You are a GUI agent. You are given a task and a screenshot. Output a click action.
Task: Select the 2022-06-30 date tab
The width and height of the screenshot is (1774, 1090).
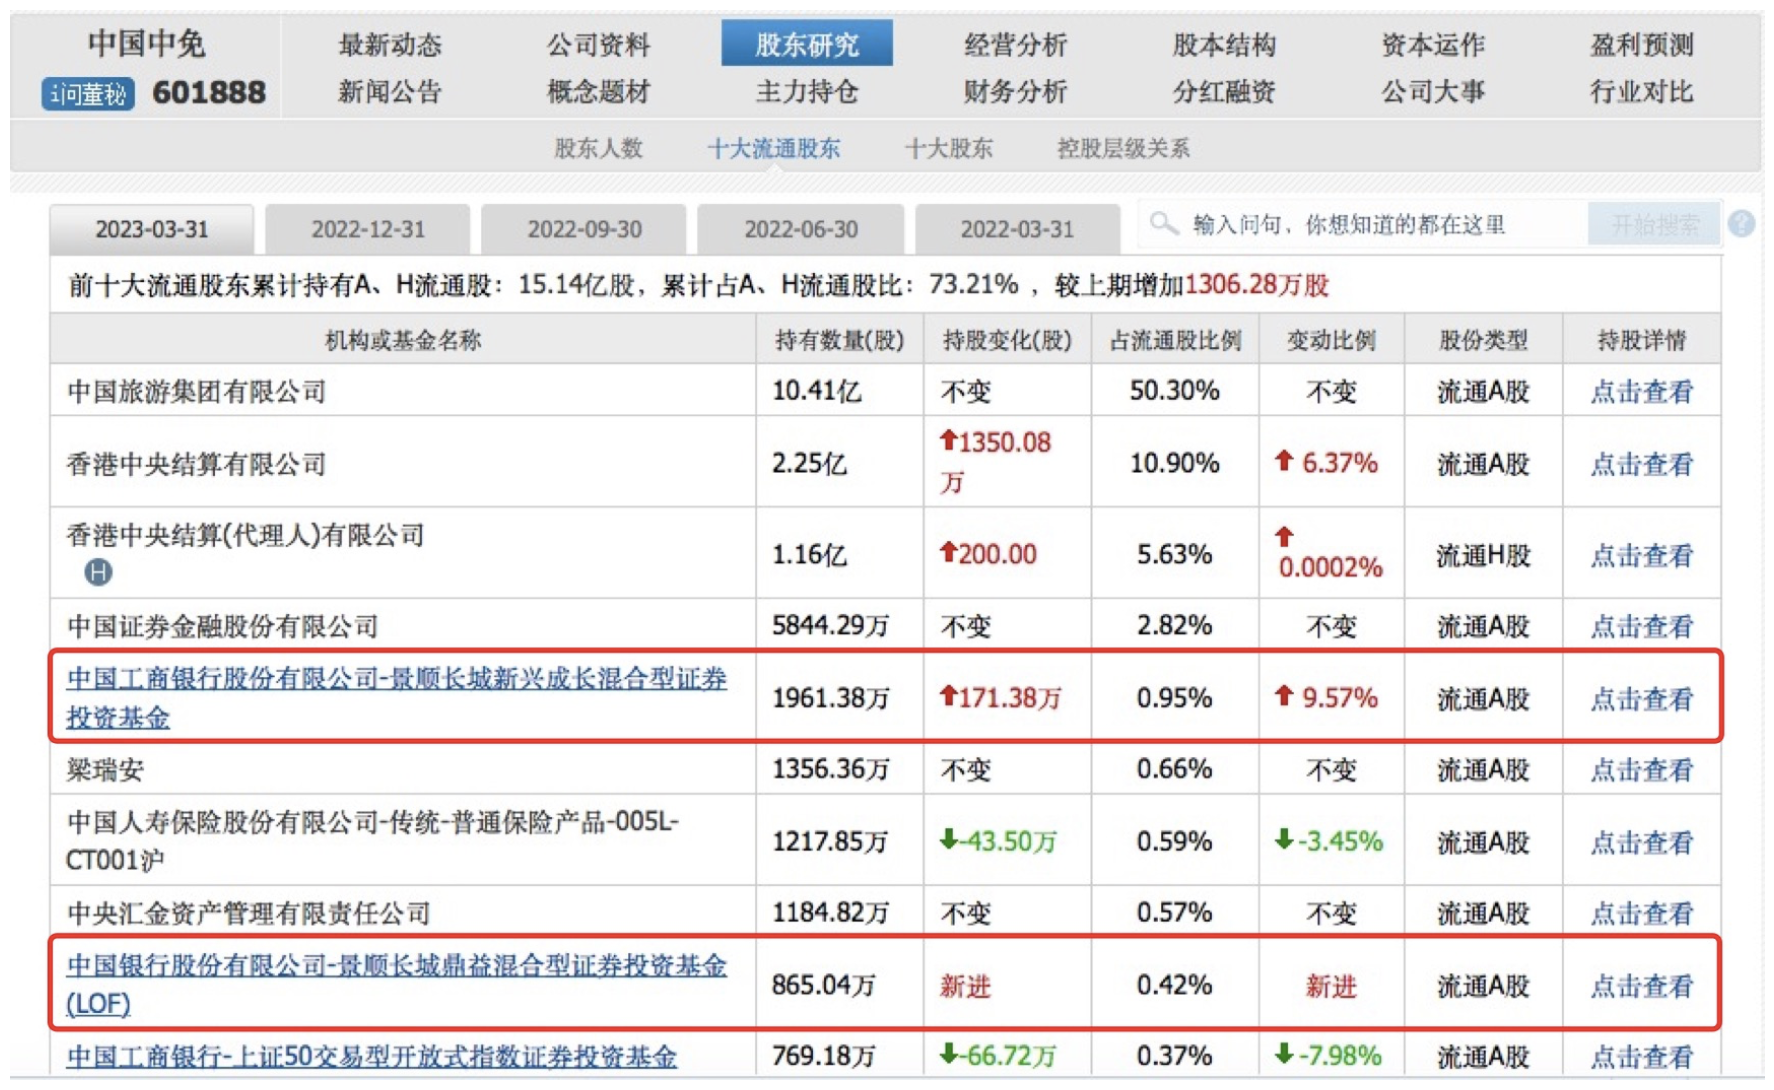pyautogui.click(x=801, y=229)
